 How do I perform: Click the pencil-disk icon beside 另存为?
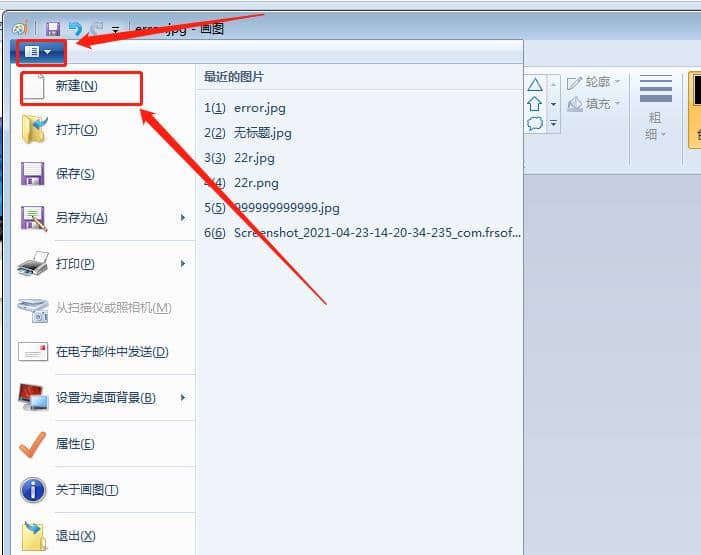(34, 218)
